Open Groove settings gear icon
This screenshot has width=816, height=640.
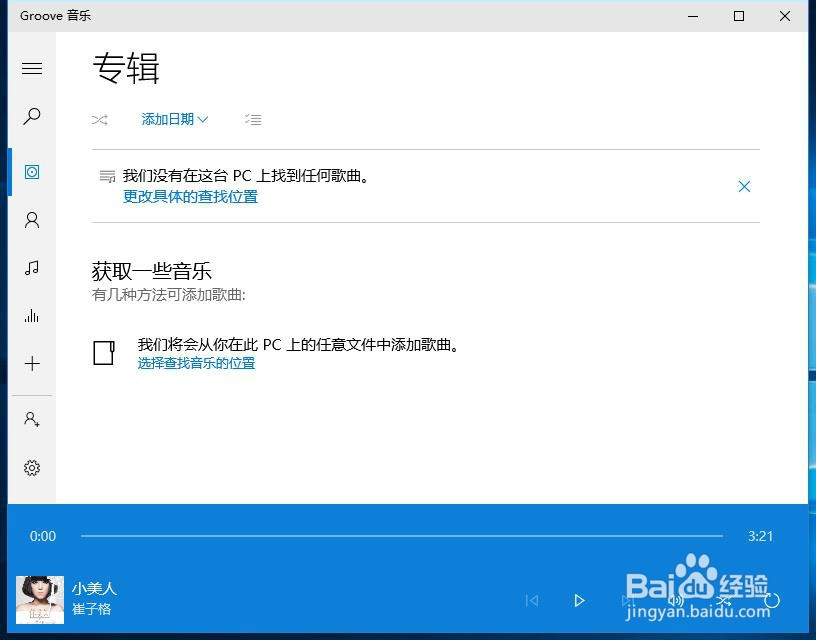(32, 468)
